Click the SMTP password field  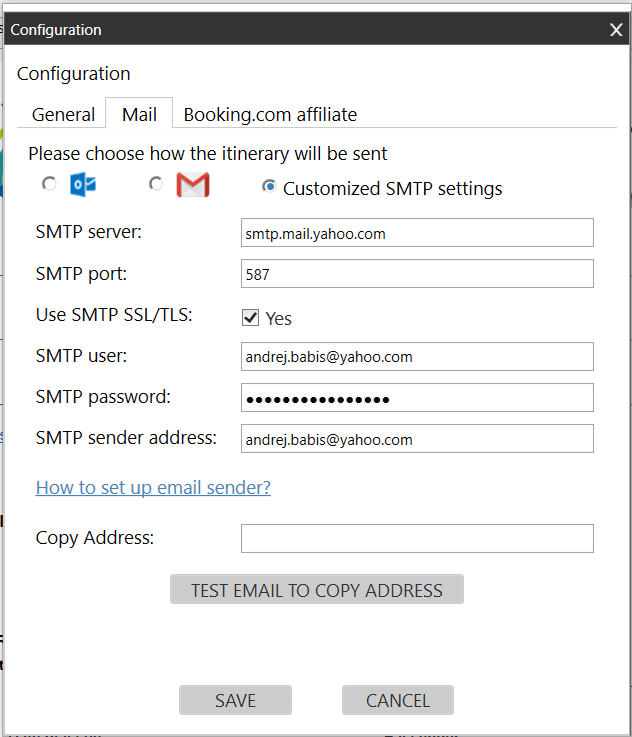[x=417, y=398]
